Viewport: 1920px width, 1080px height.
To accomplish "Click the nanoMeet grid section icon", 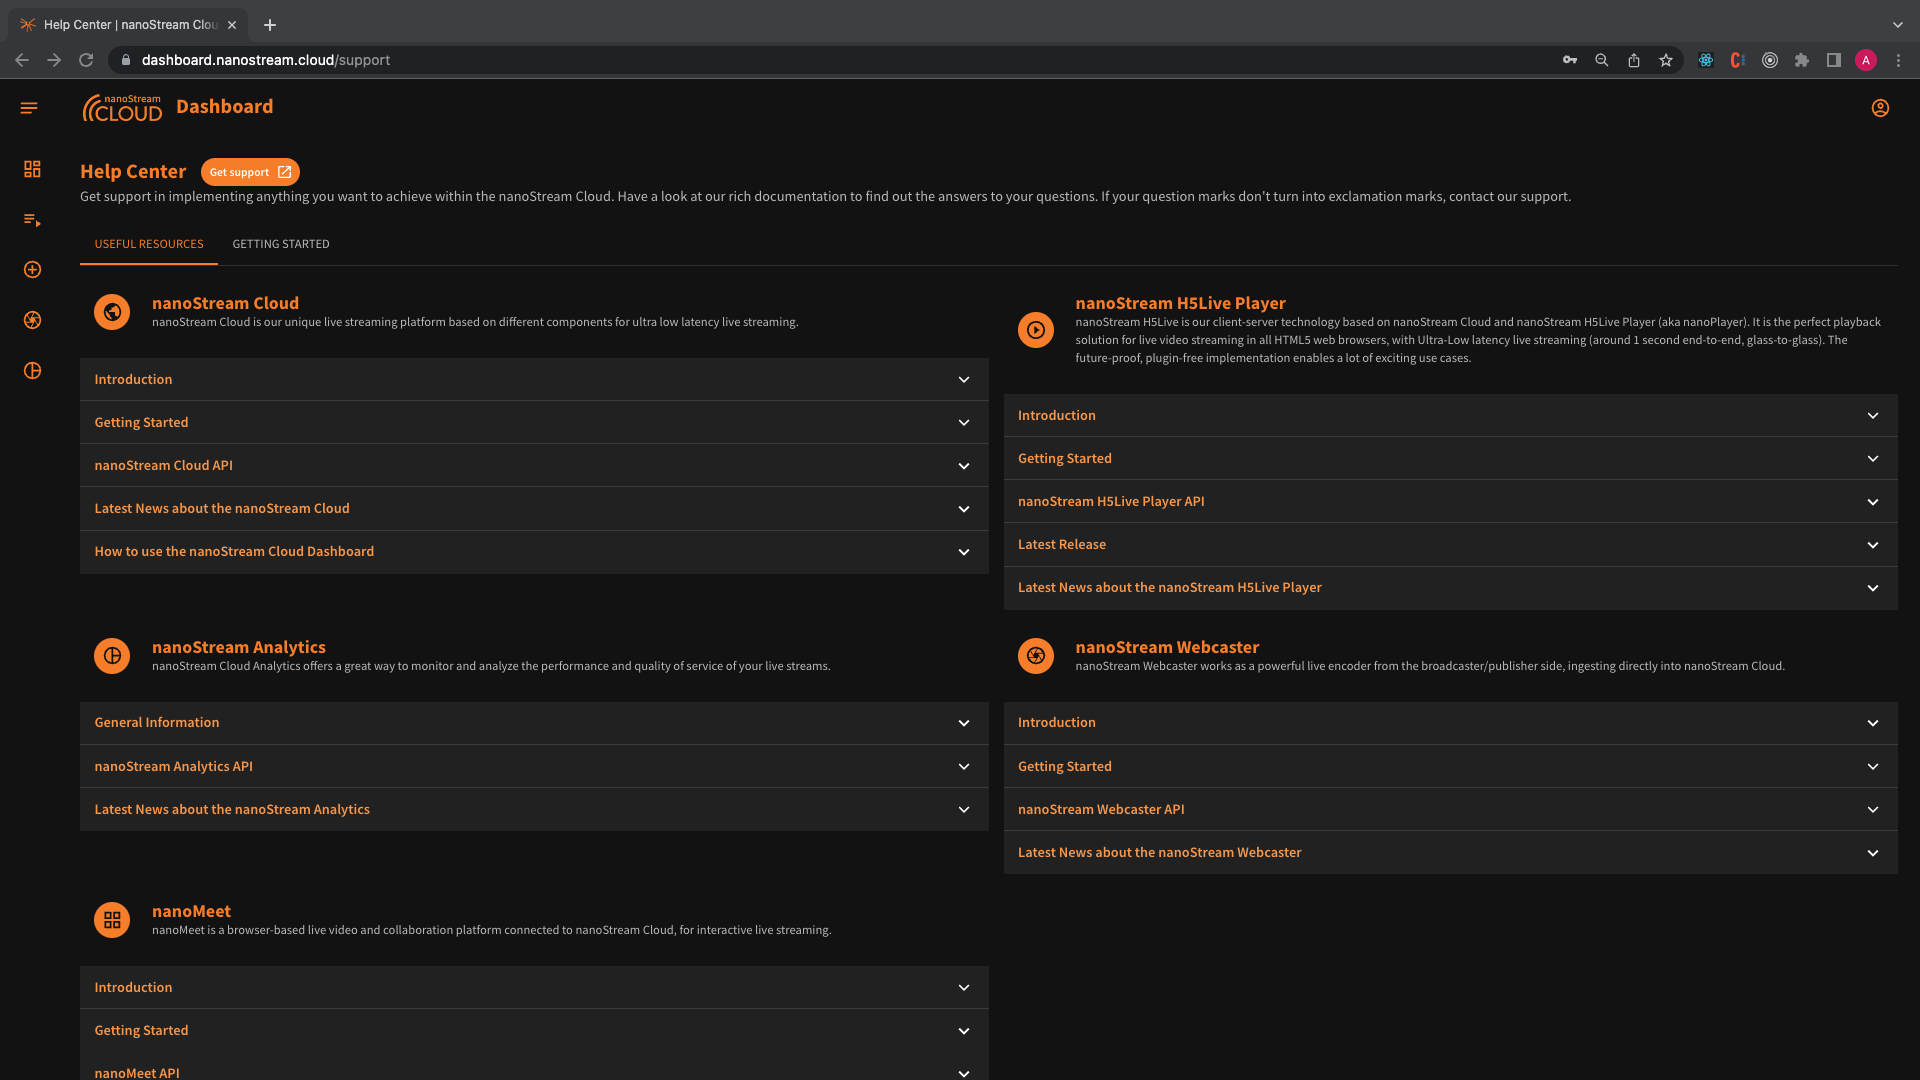I will point(112,920).
